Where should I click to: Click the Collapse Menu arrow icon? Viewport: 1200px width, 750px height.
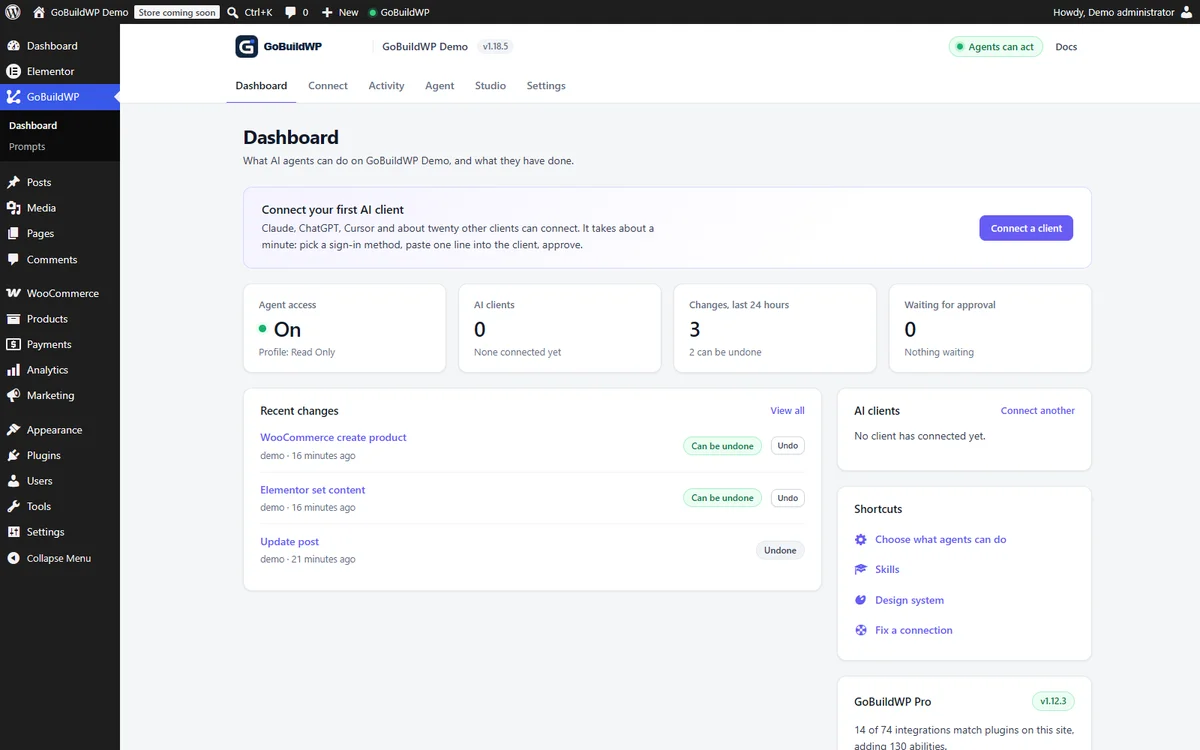tap(13, 558)
